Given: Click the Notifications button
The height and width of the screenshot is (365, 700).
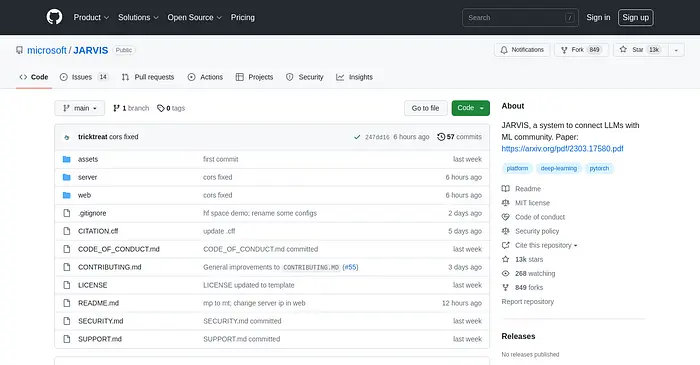Looking at the screenshot, I should point(522,50).
